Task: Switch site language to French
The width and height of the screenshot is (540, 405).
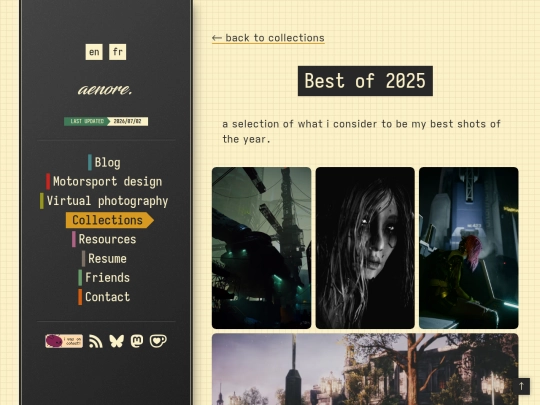Action: (117, 52)
